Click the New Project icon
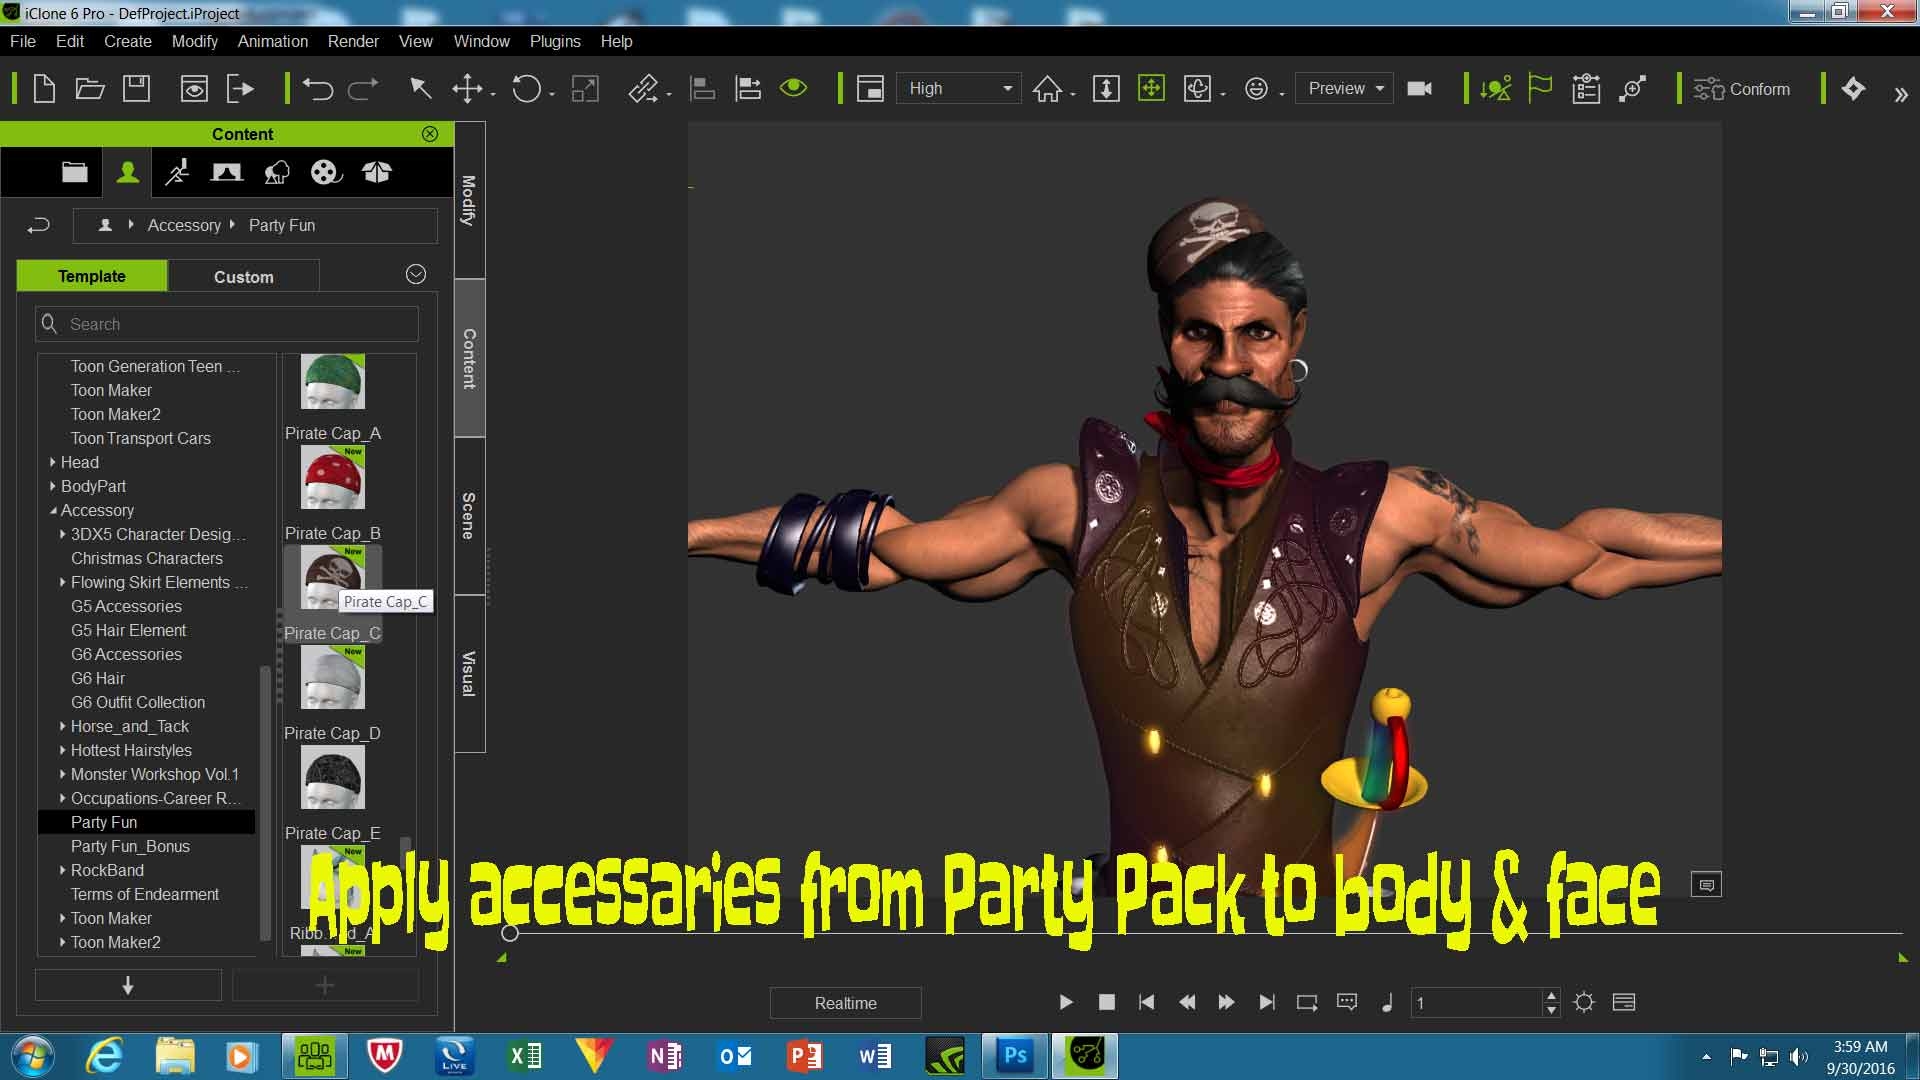Image resolution: width=1920 pixels, height=1080 pixels. point(44,89)
